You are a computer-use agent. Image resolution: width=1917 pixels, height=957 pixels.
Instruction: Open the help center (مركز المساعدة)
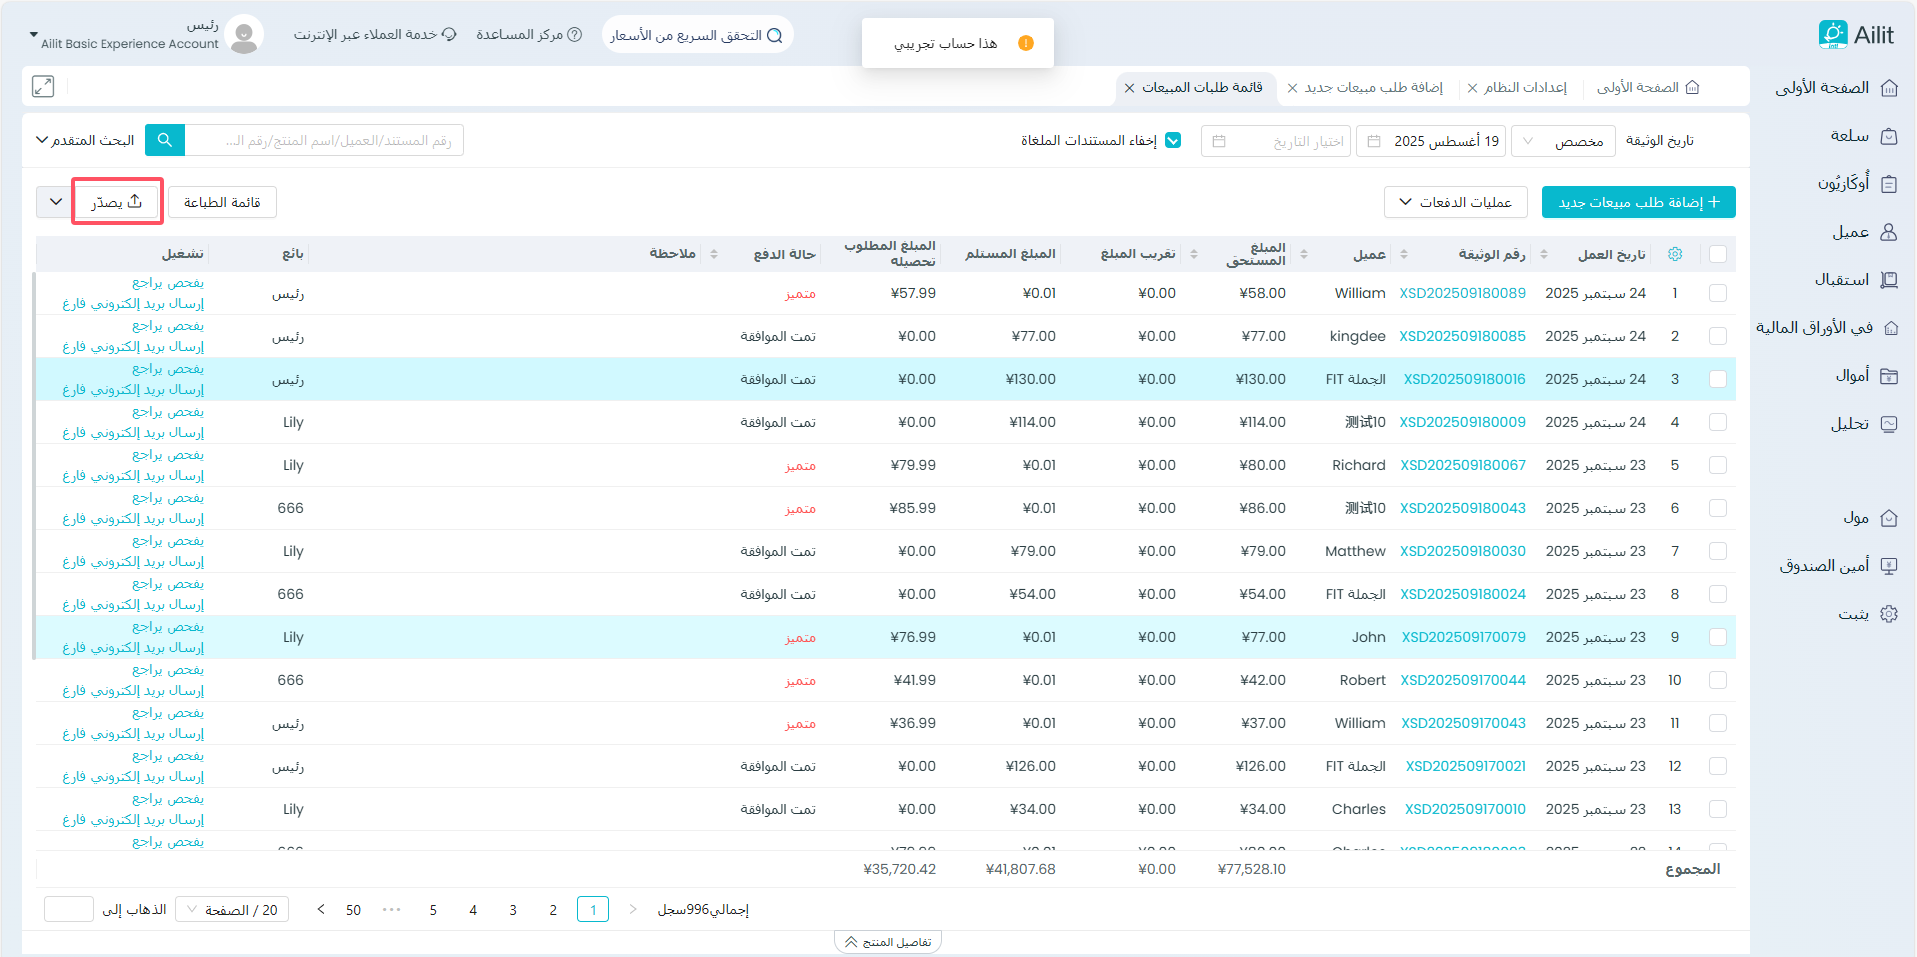(x=529, y=35)
